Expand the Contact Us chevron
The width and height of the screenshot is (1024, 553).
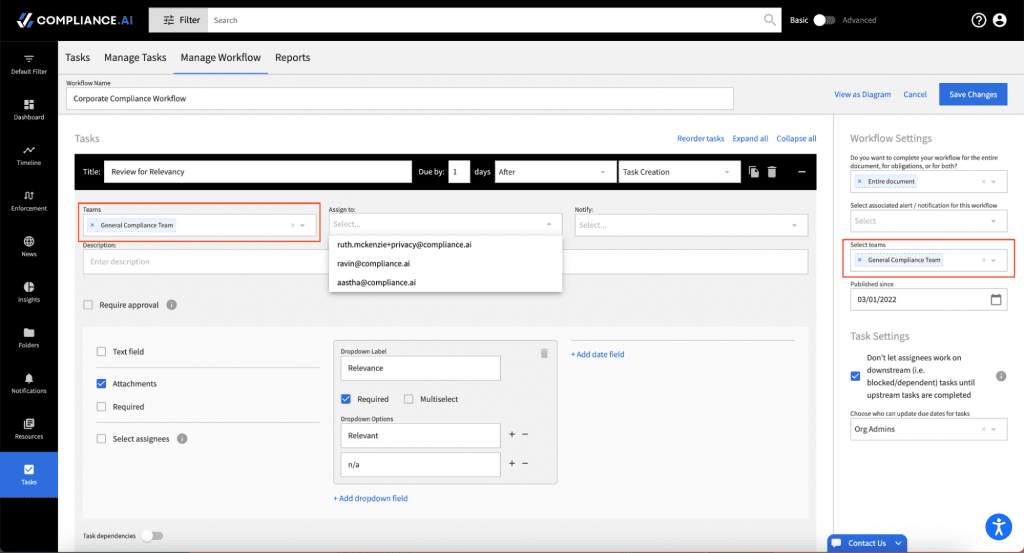point(899,543)
